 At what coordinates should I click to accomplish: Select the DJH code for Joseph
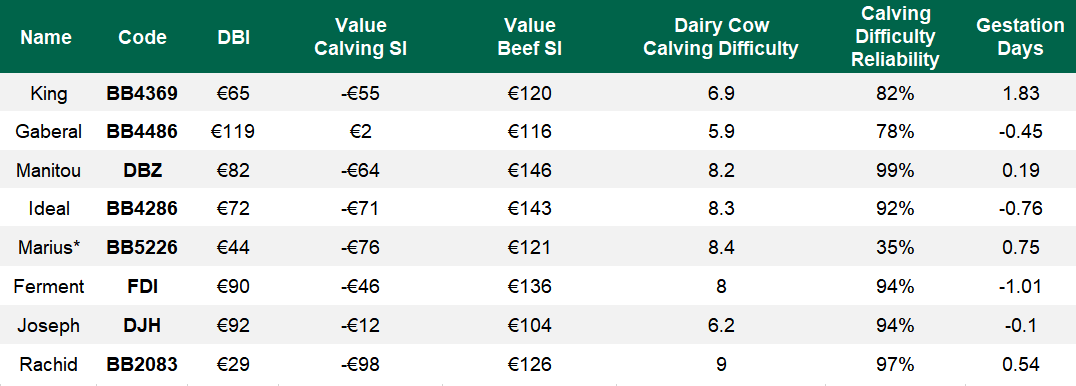143,326
